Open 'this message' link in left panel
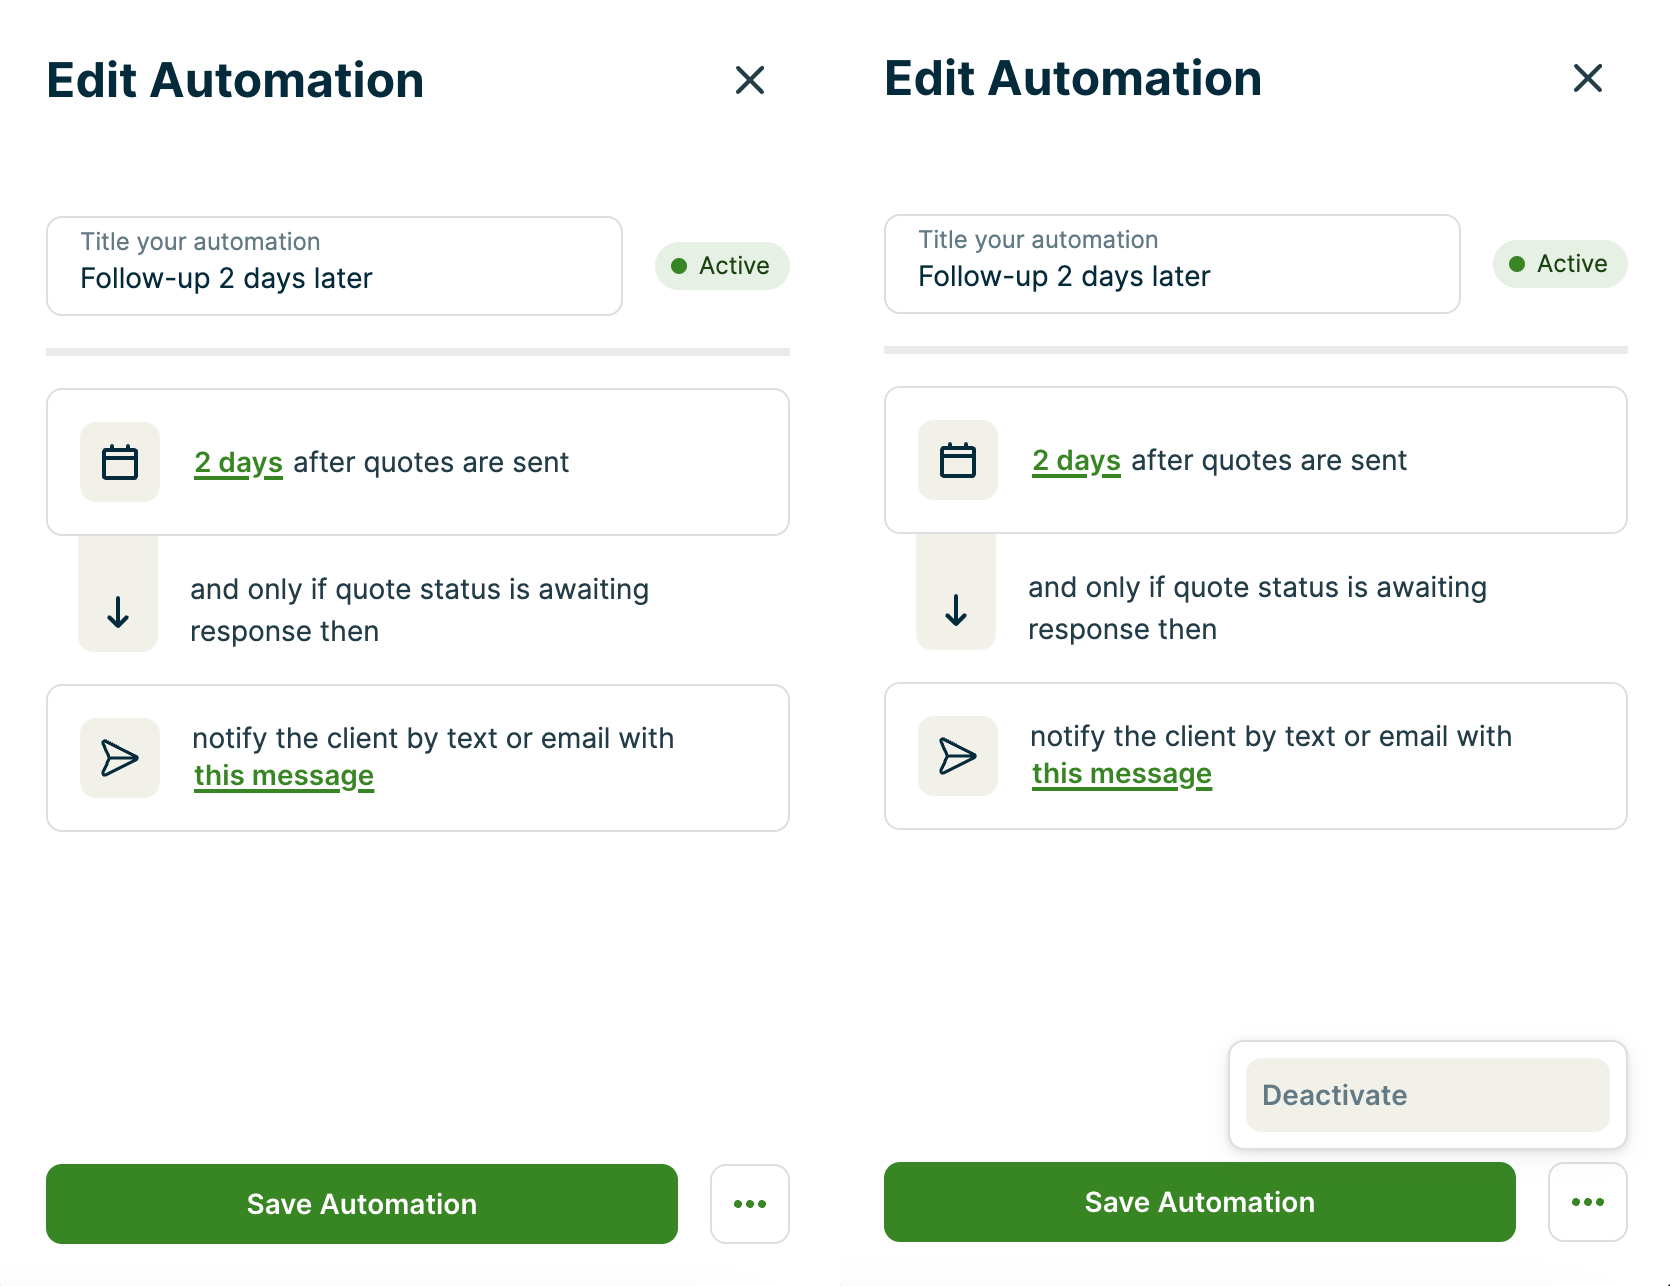The height and width of the screenshot is (1286, 1670). tap(284, 776)
